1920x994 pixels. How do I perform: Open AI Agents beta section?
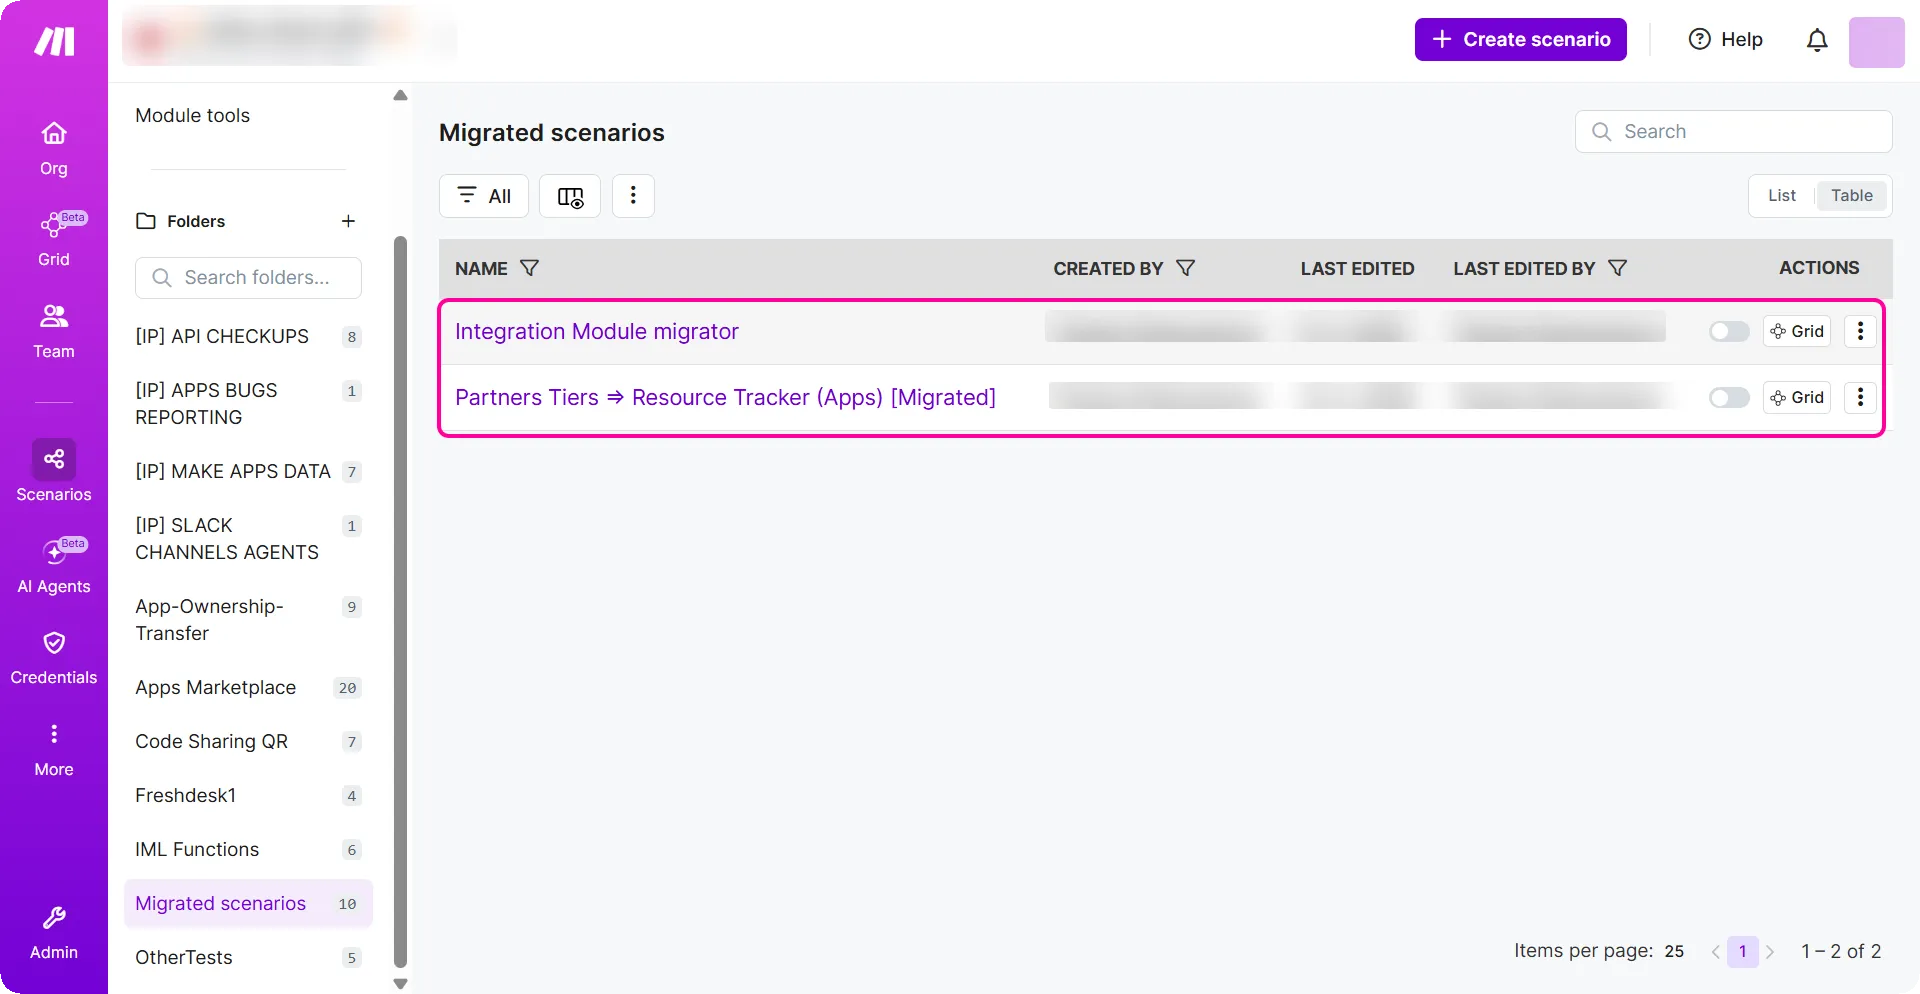coord(54,566)
